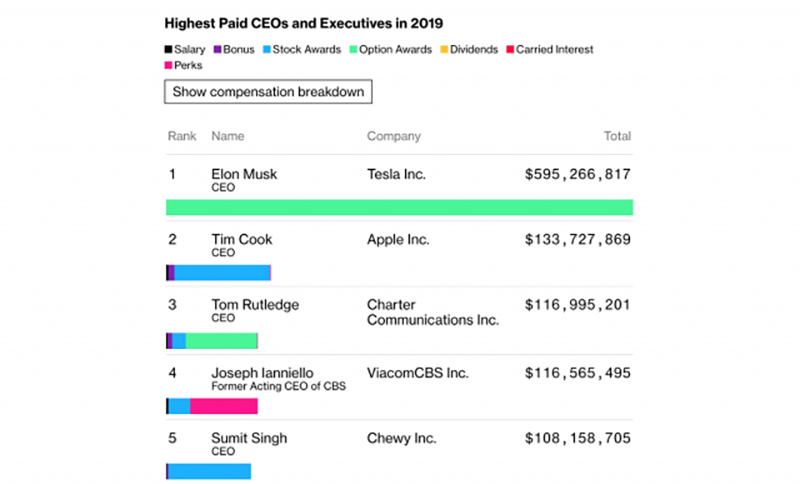Click the pink Perks legend swatch
The height and width of the screenshot is (484, 800).
[169, 66]
